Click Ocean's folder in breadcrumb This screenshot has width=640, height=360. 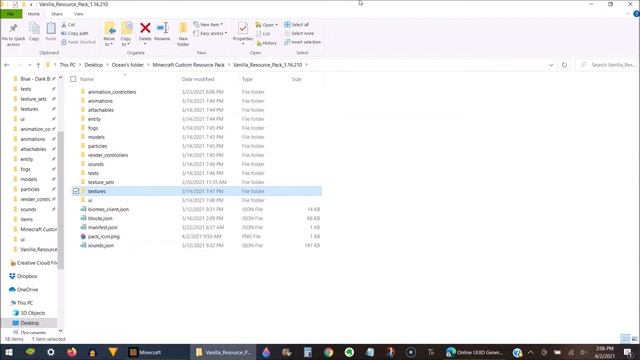(128, 65)
